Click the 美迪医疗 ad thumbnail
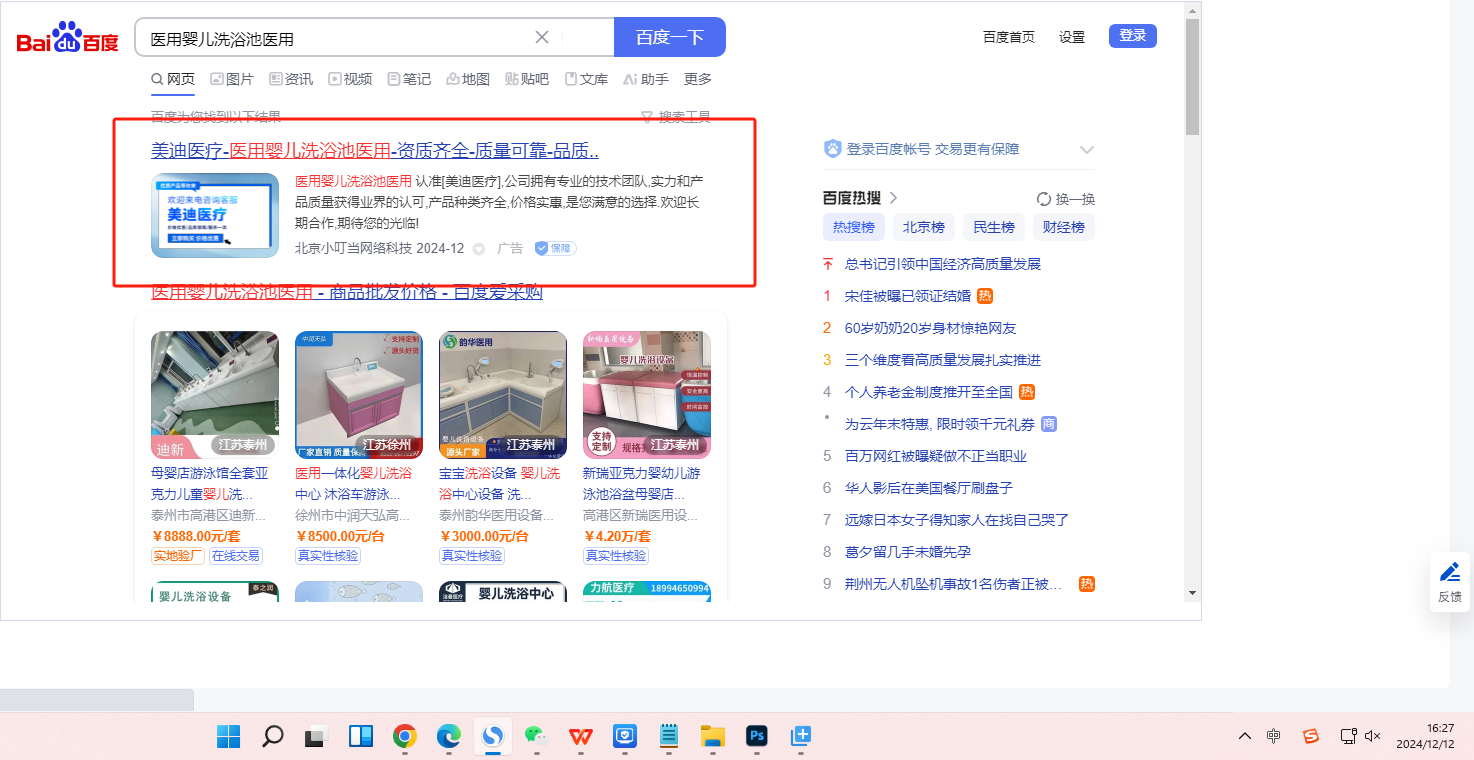 click(x=215, y=215)
